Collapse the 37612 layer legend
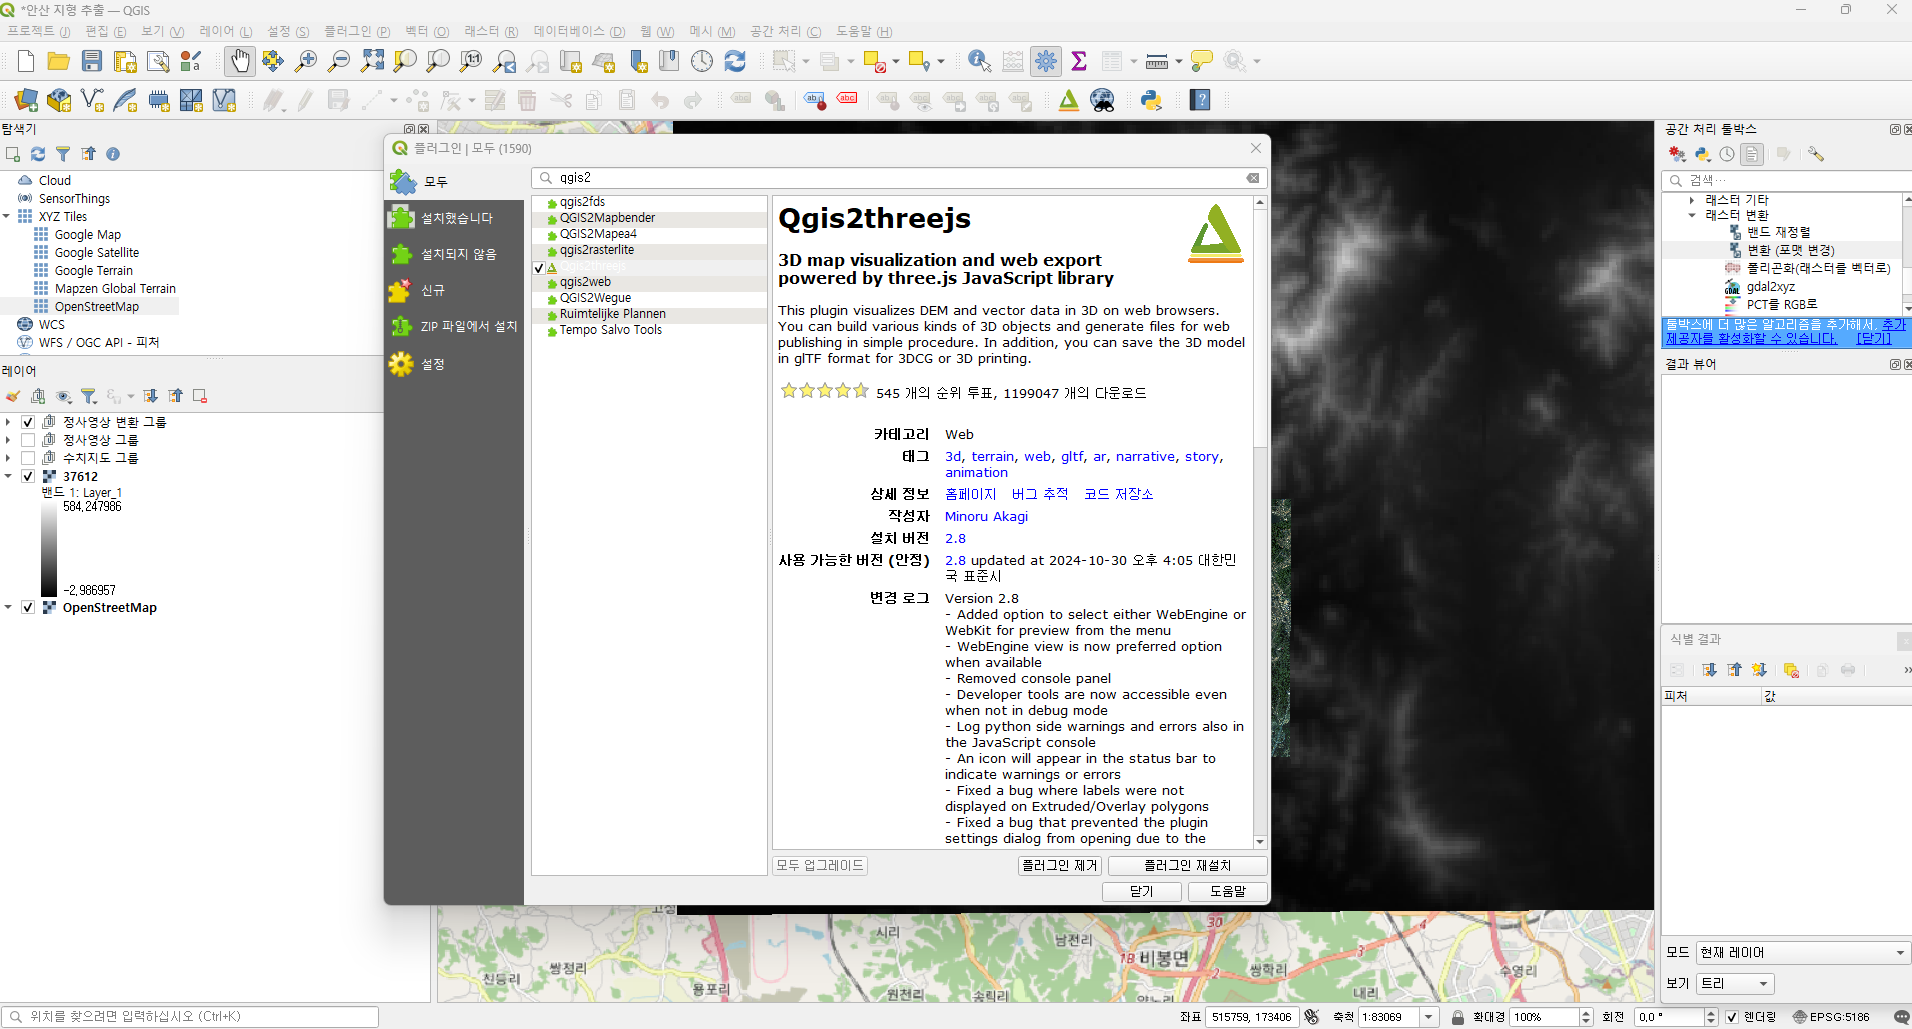This screenshot has height=1029, width=1912. click(8, 476)
